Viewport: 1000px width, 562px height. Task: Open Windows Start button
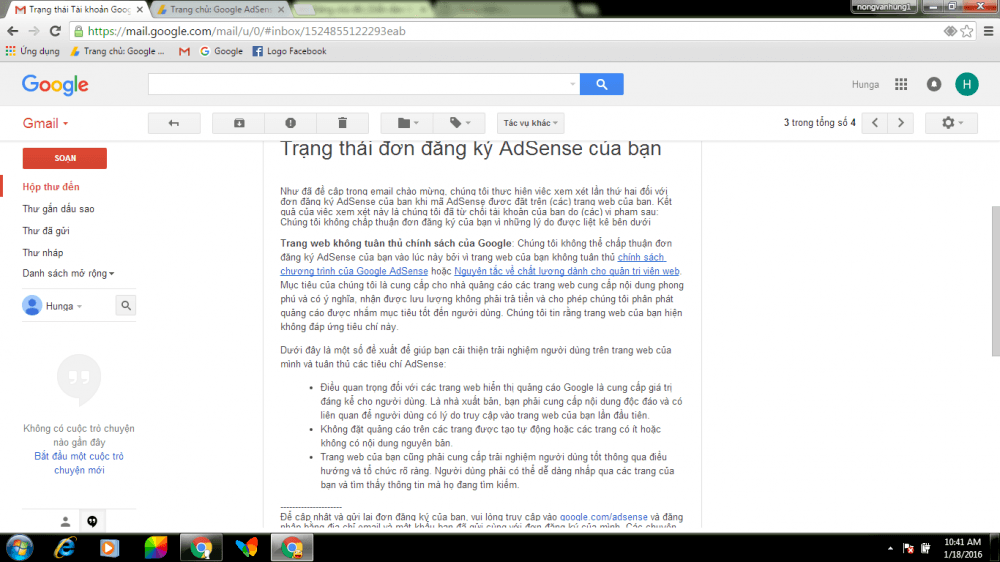pos(20,548)
